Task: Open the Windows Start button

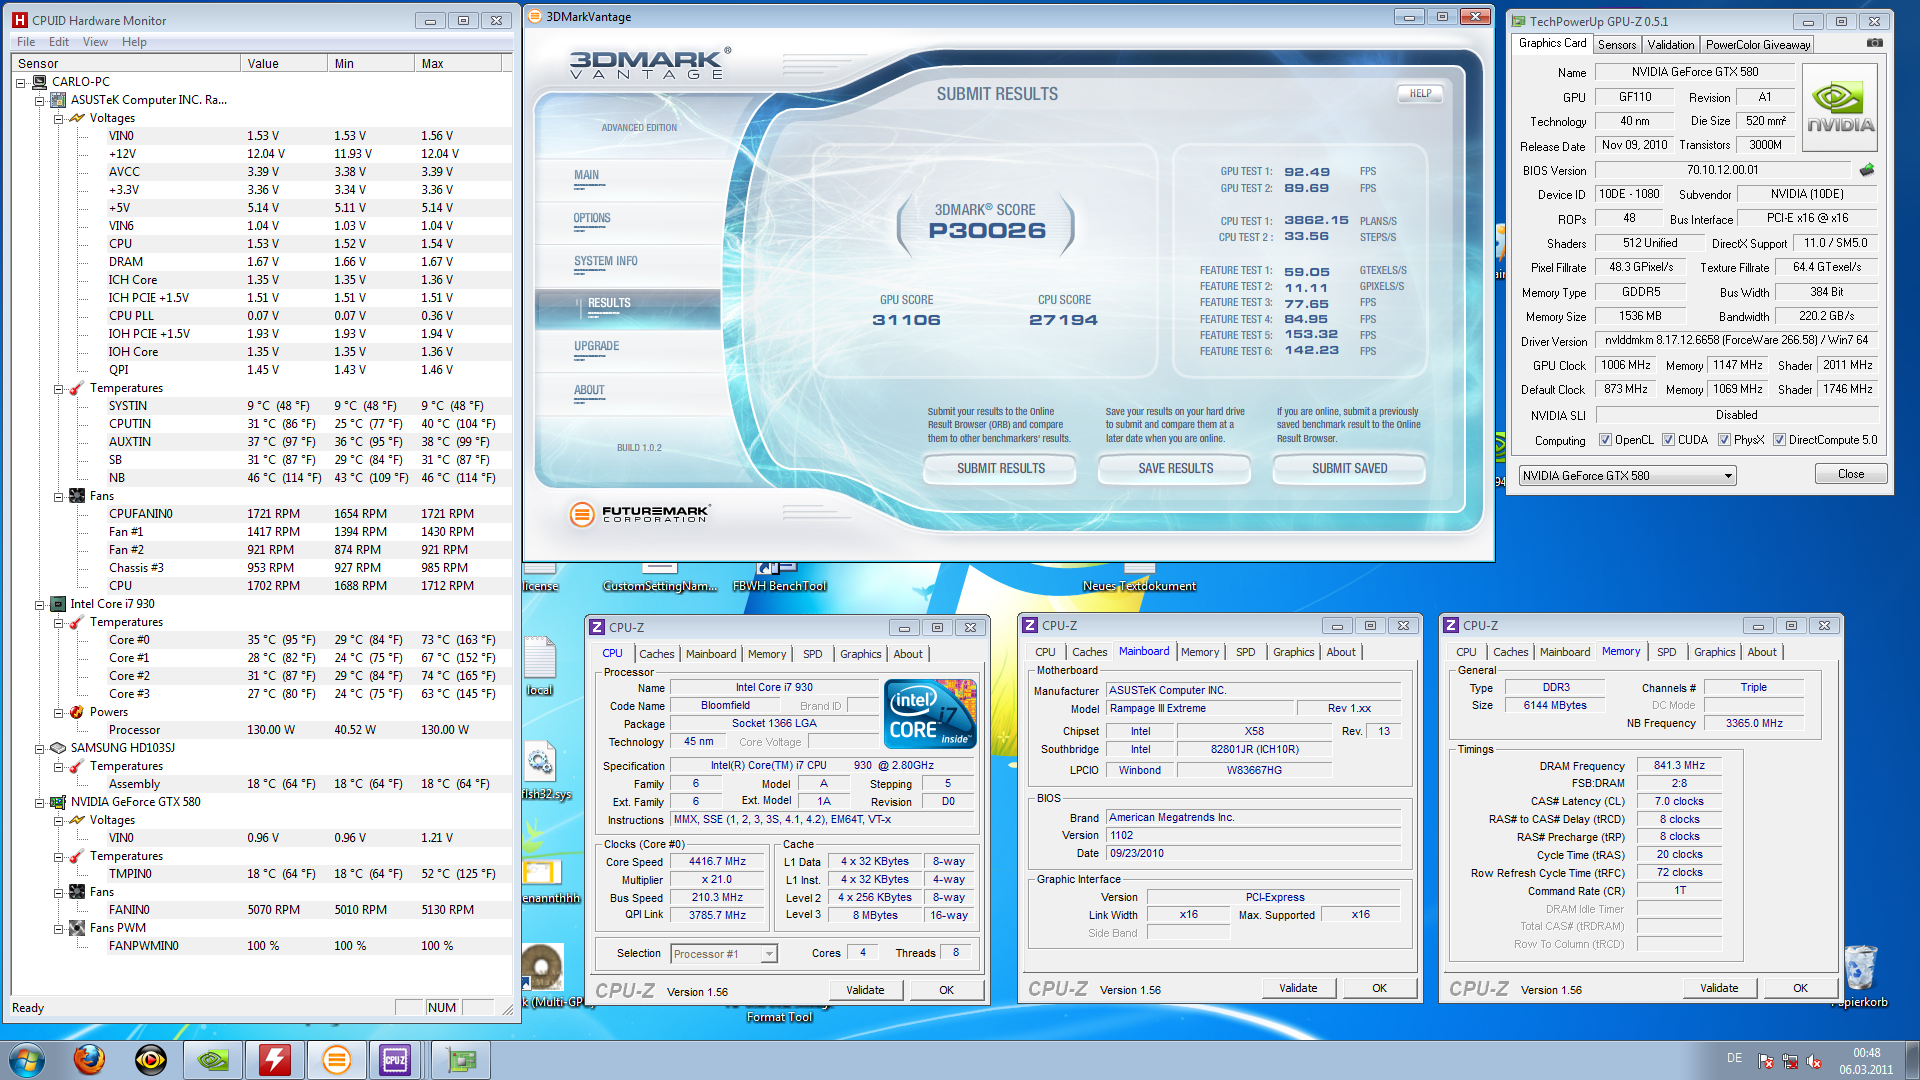Action: click(27, 1059)
